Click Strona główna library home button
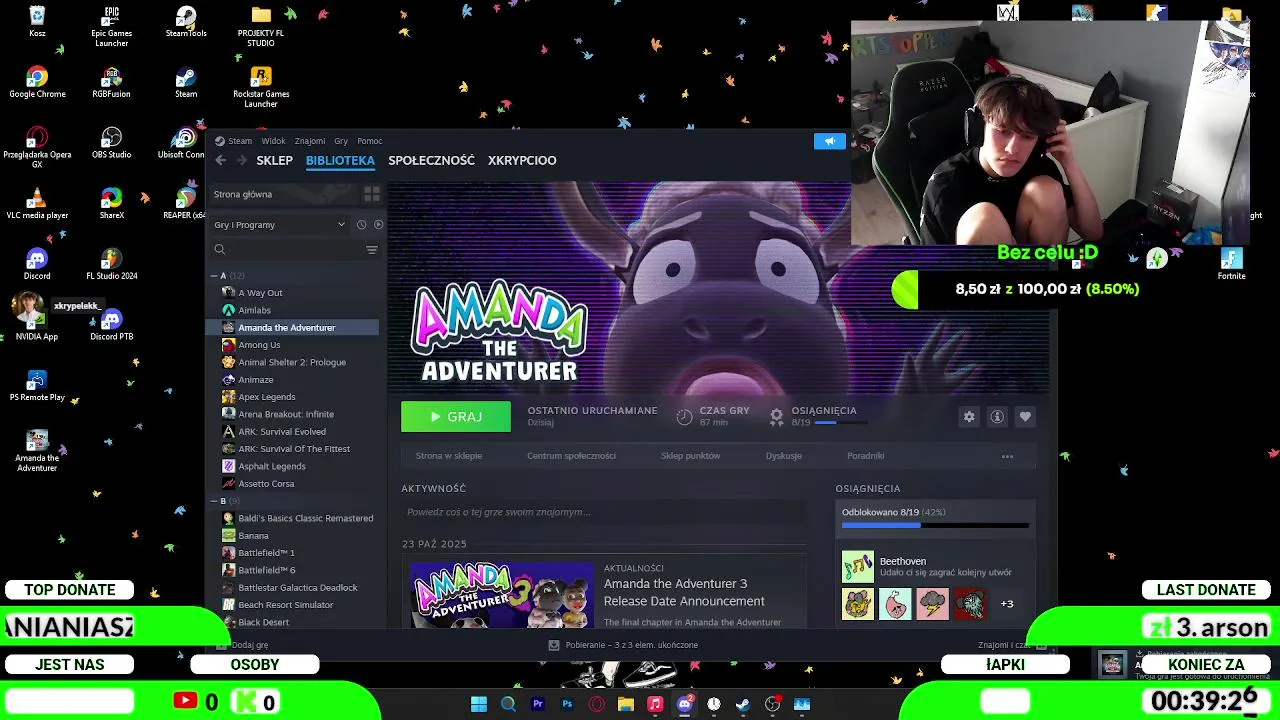 click(x=284, y=194)
